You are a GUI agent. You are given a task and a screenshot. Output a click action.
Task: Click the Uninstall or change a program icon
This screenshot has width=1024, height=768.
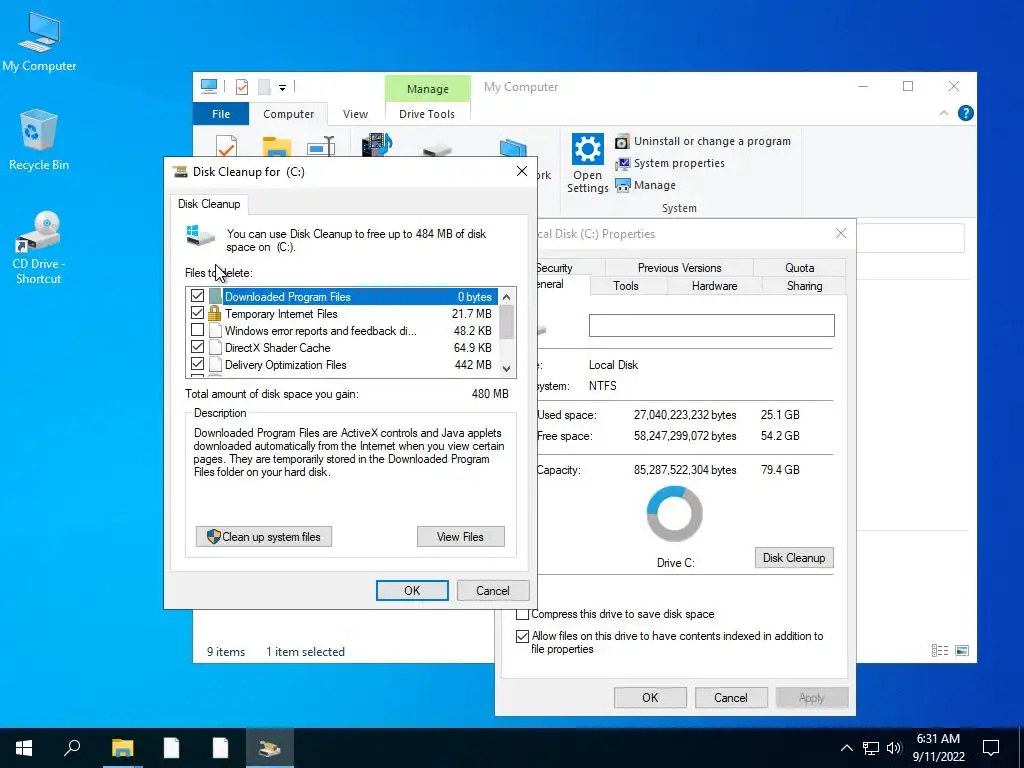(622, 141)
